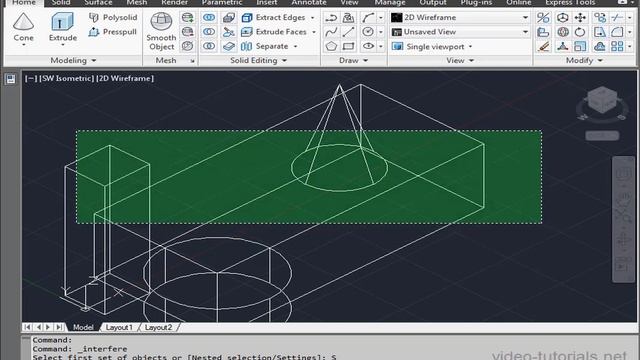The height and width of the screenshot is (360, 640).
Task: Click the icon left of viewport label
Action: tap(11, 79)
